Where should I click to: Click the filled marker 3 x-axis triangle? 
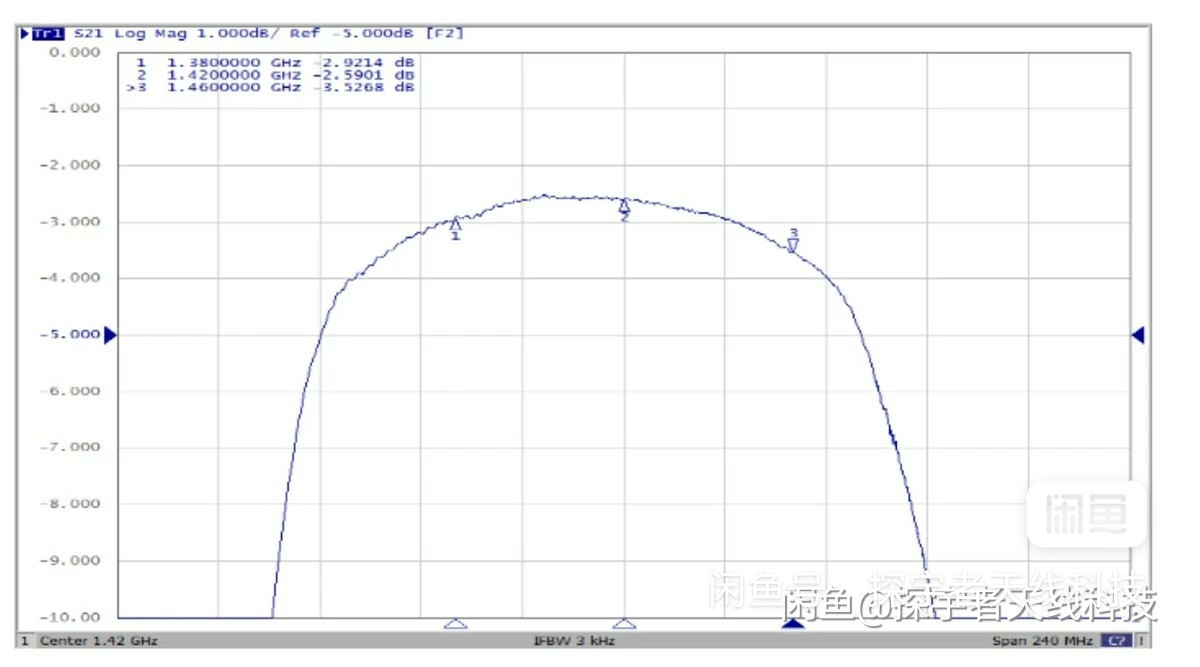point(793,624)
